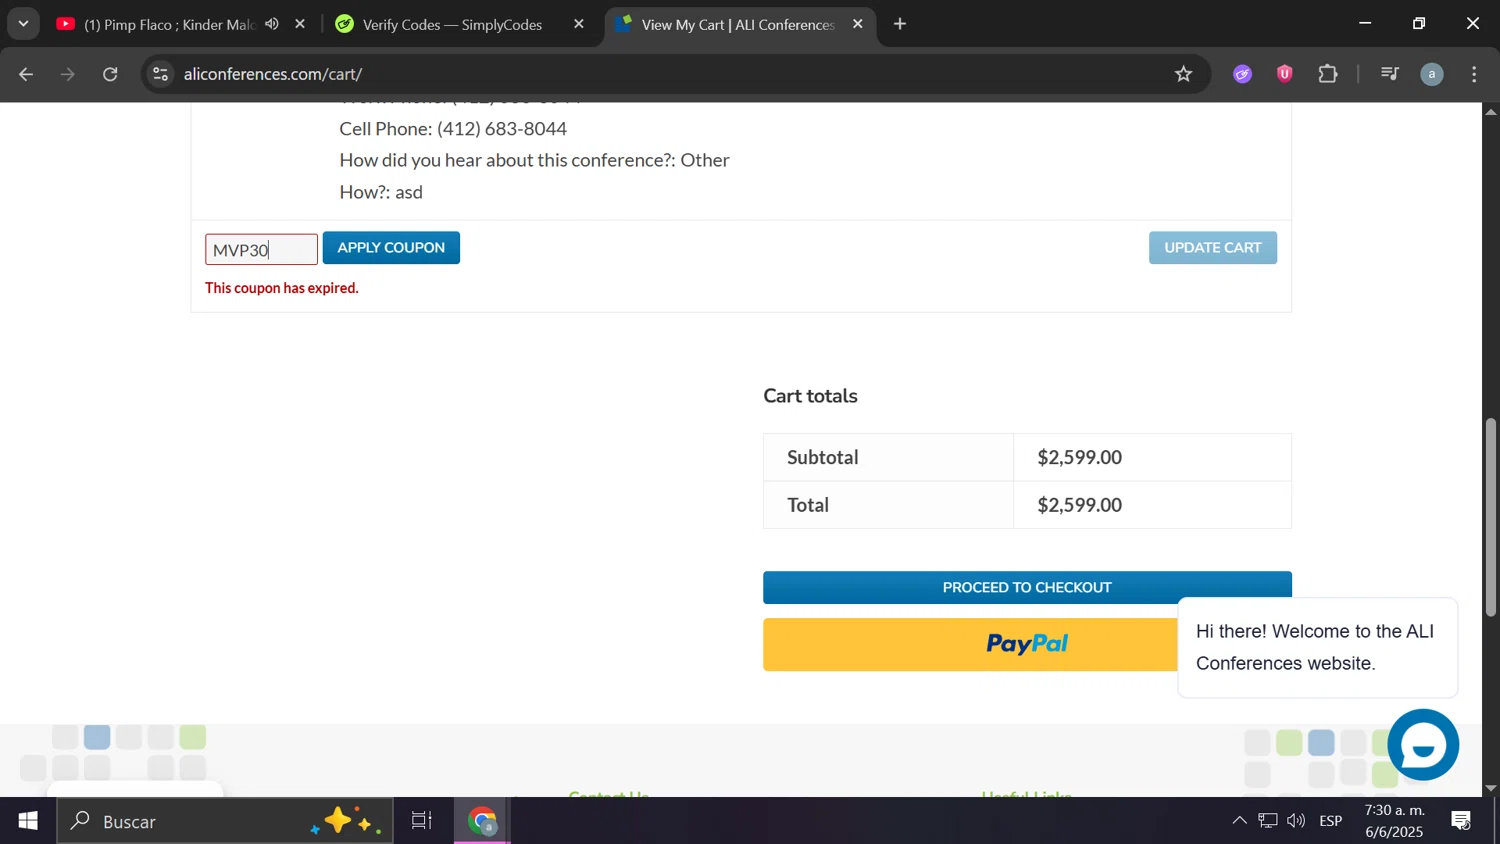This screenshot has width=1500, height=844.
Task: Bookmark this page with the star
Action: click(1184, 74)
